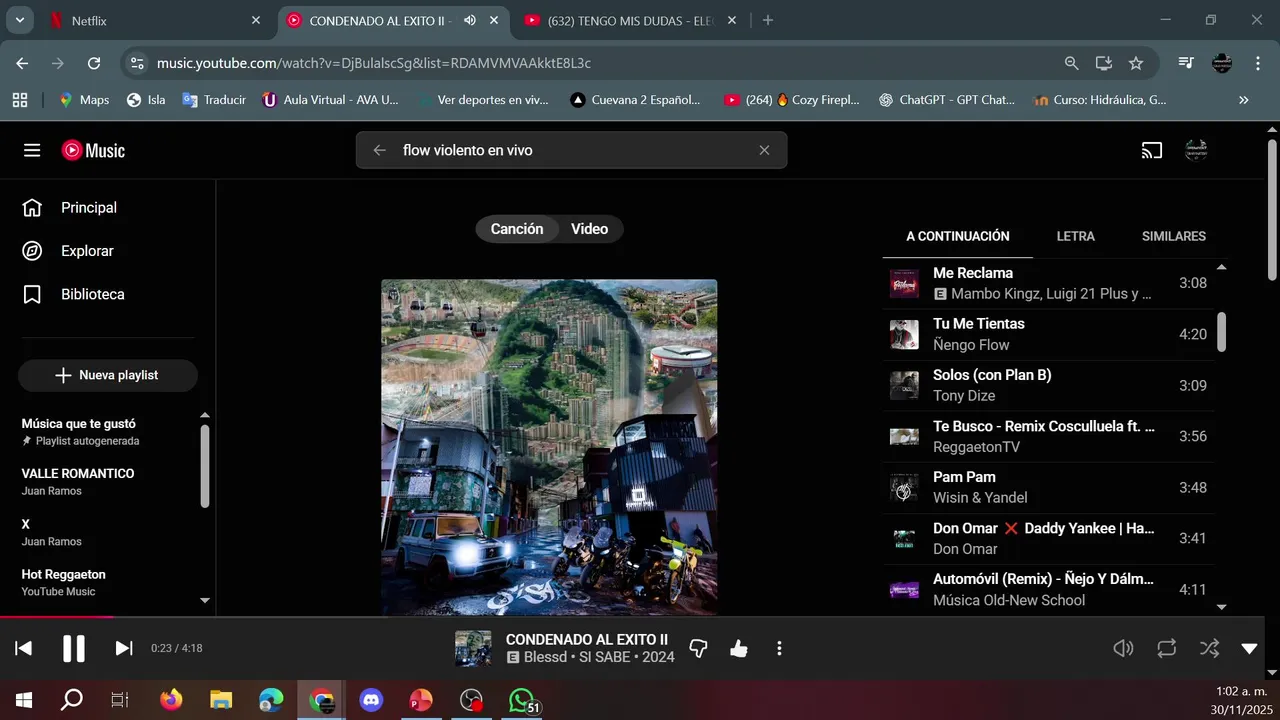Screen dimensions: 1280x720
Task: Open Música que te gustó playlist
Action: 108,431
